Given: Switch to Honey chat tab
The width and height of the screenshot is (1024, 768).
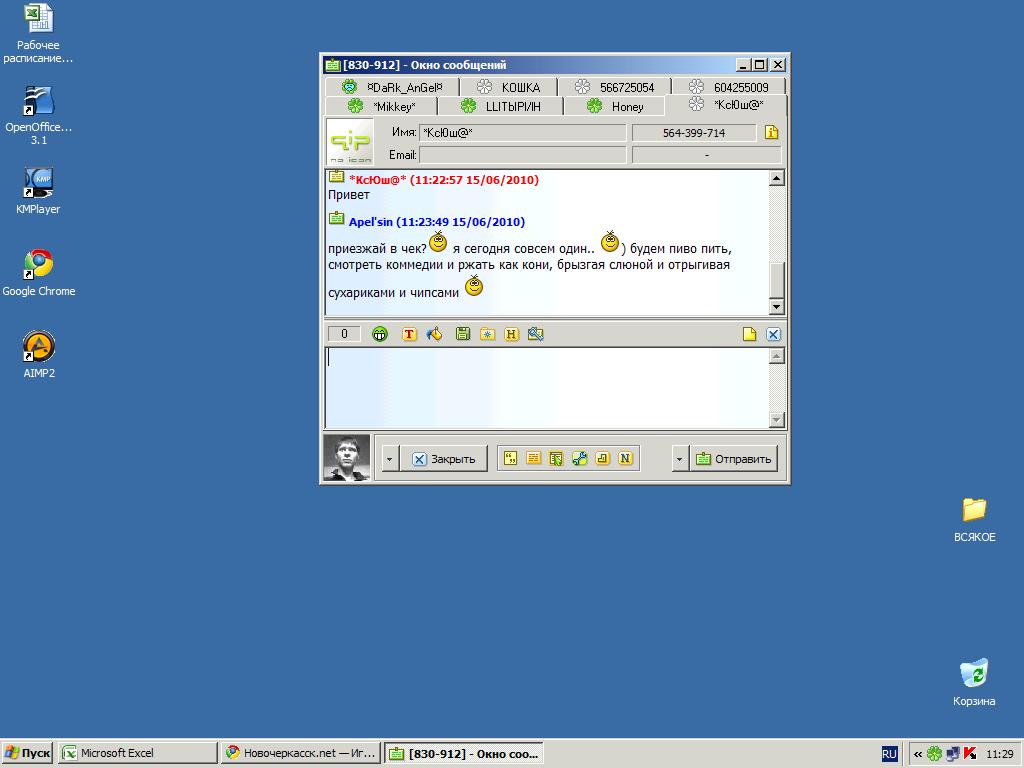Looking at the screenshot, I should tap(615, 106).
